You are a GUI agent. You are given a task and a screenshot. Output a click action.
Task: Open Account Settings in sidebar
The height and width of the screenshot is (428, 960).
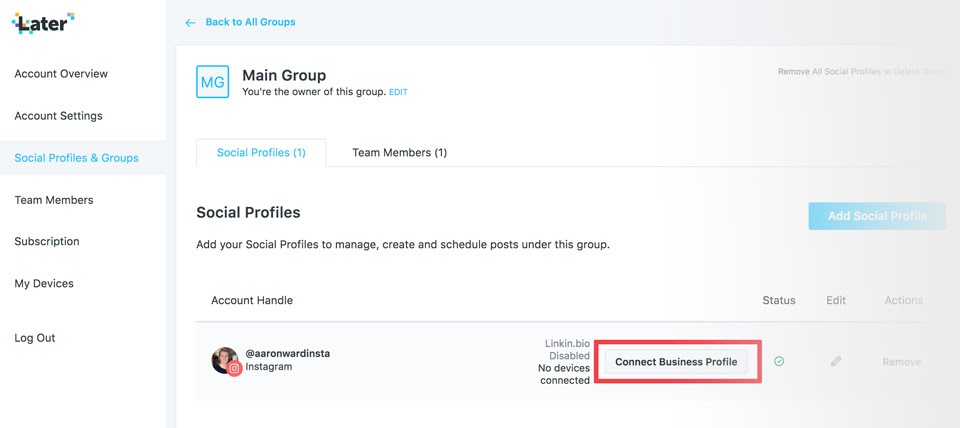click(x=59, y=116)
